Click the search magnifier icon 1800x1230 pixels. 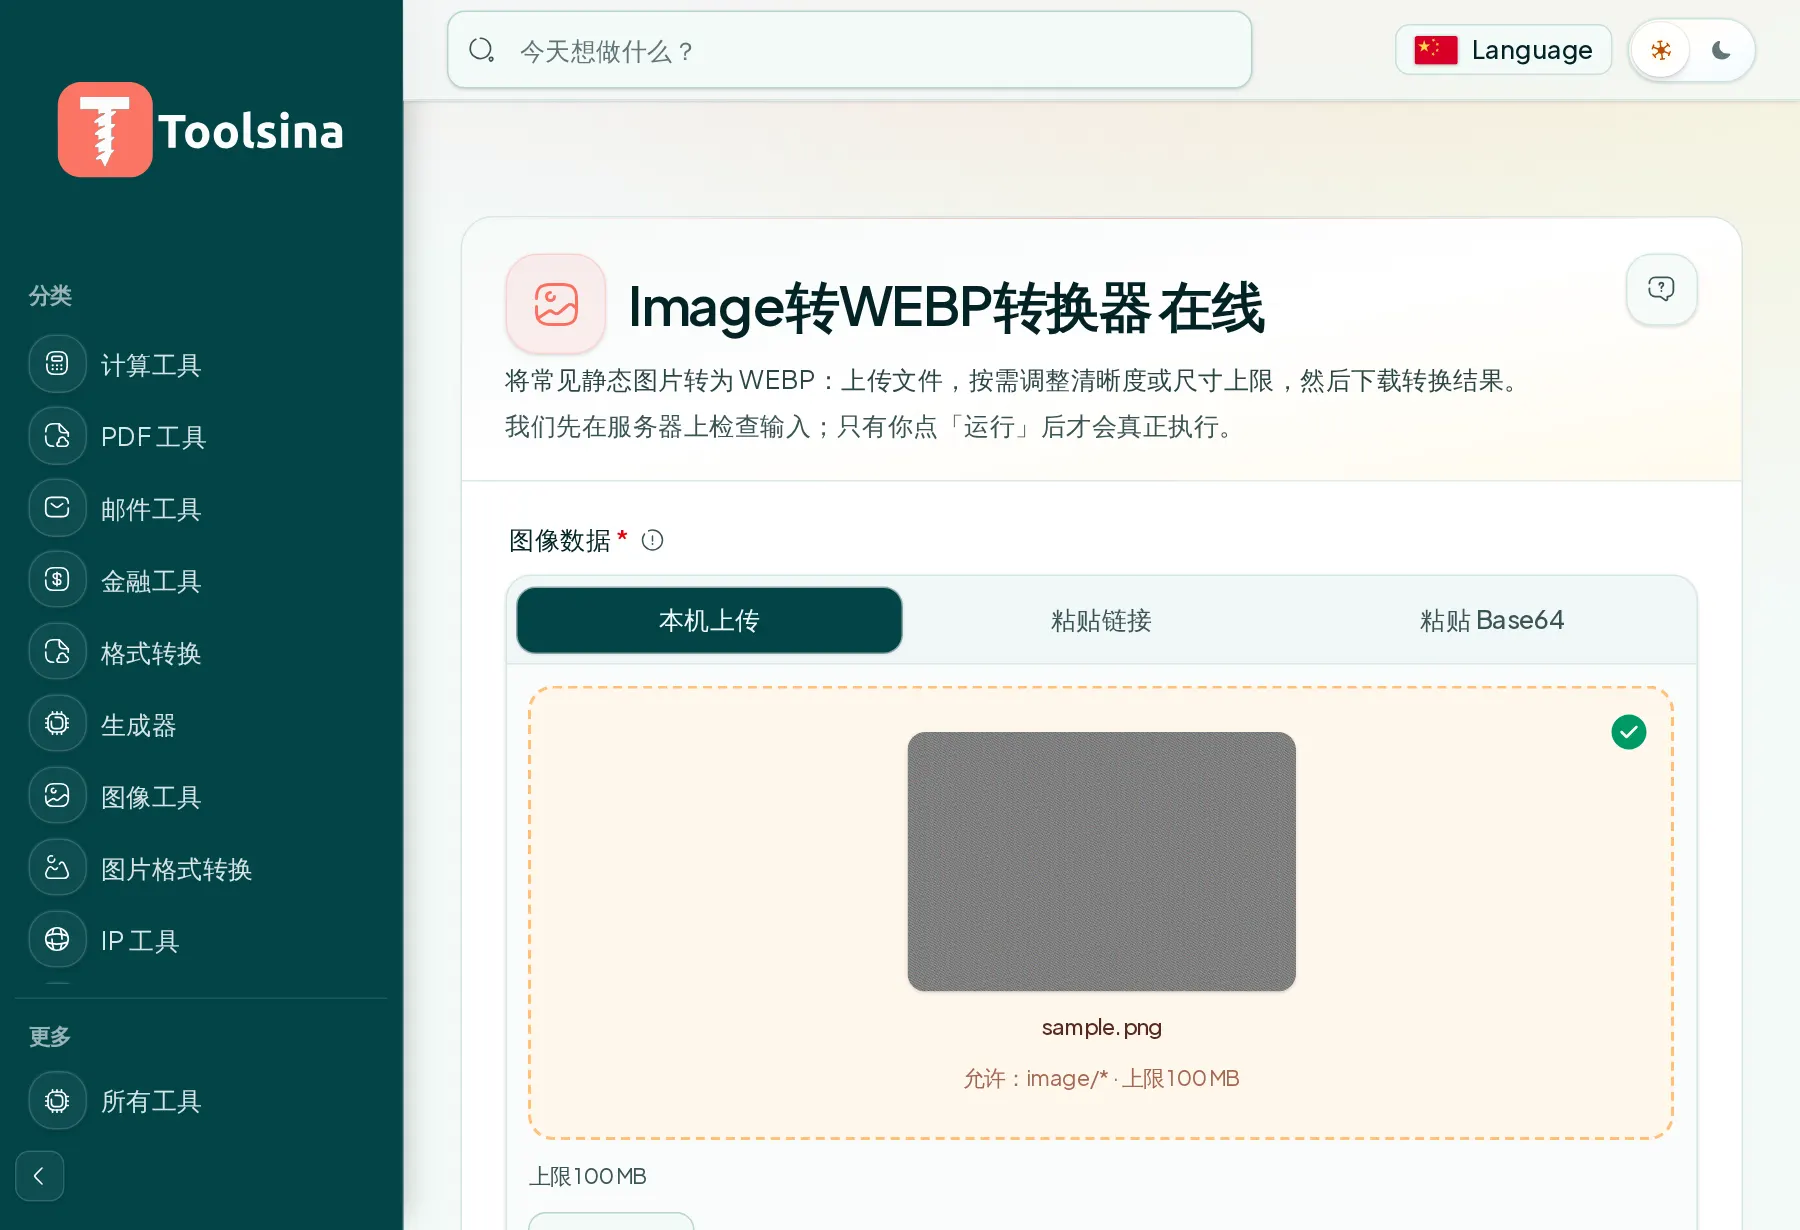coord(482,50)
